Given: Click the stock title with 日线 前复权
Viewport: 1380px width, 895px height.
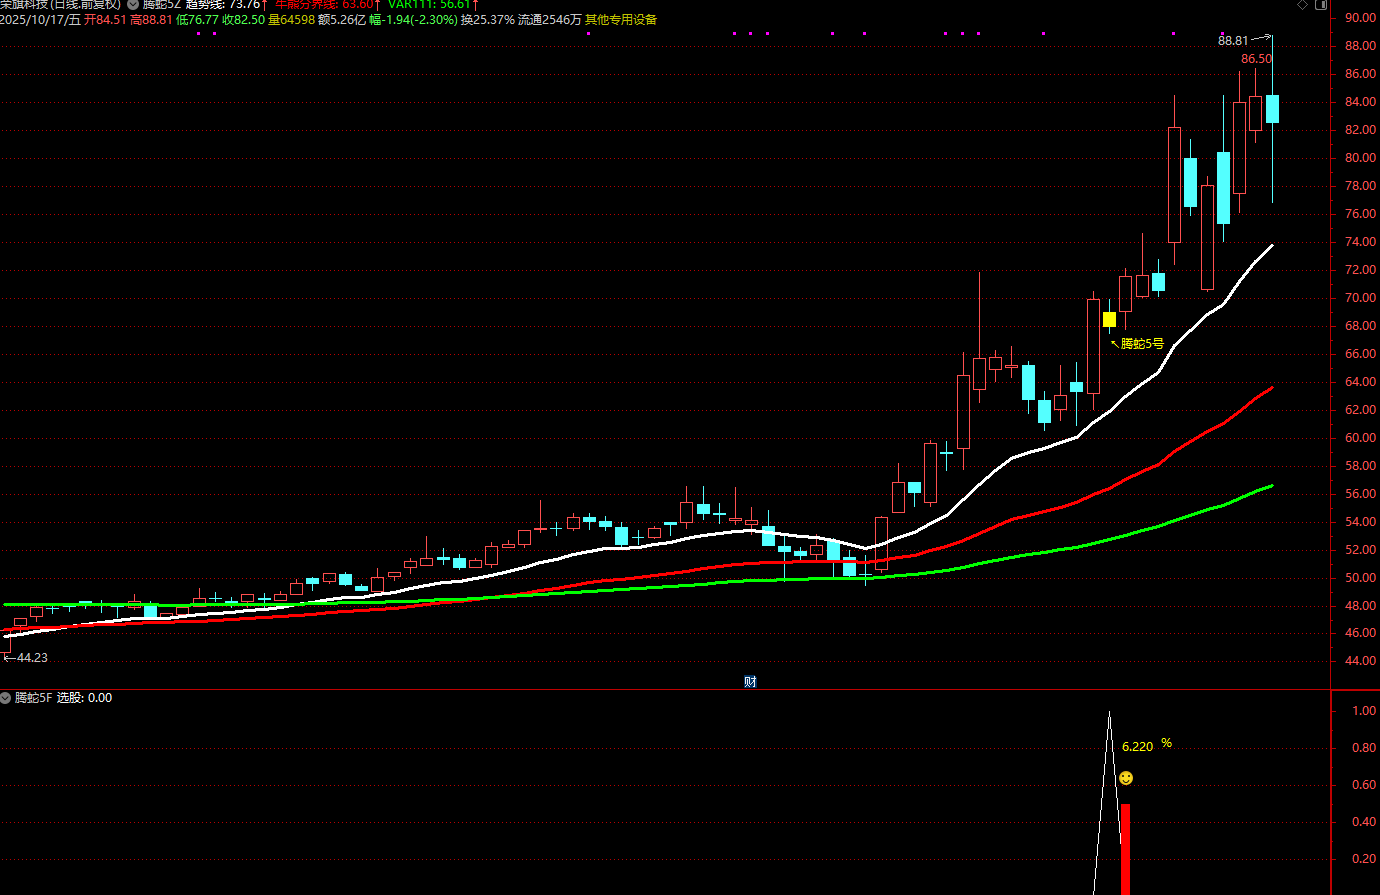Looking at the screenshot, I should click(60, 4).
